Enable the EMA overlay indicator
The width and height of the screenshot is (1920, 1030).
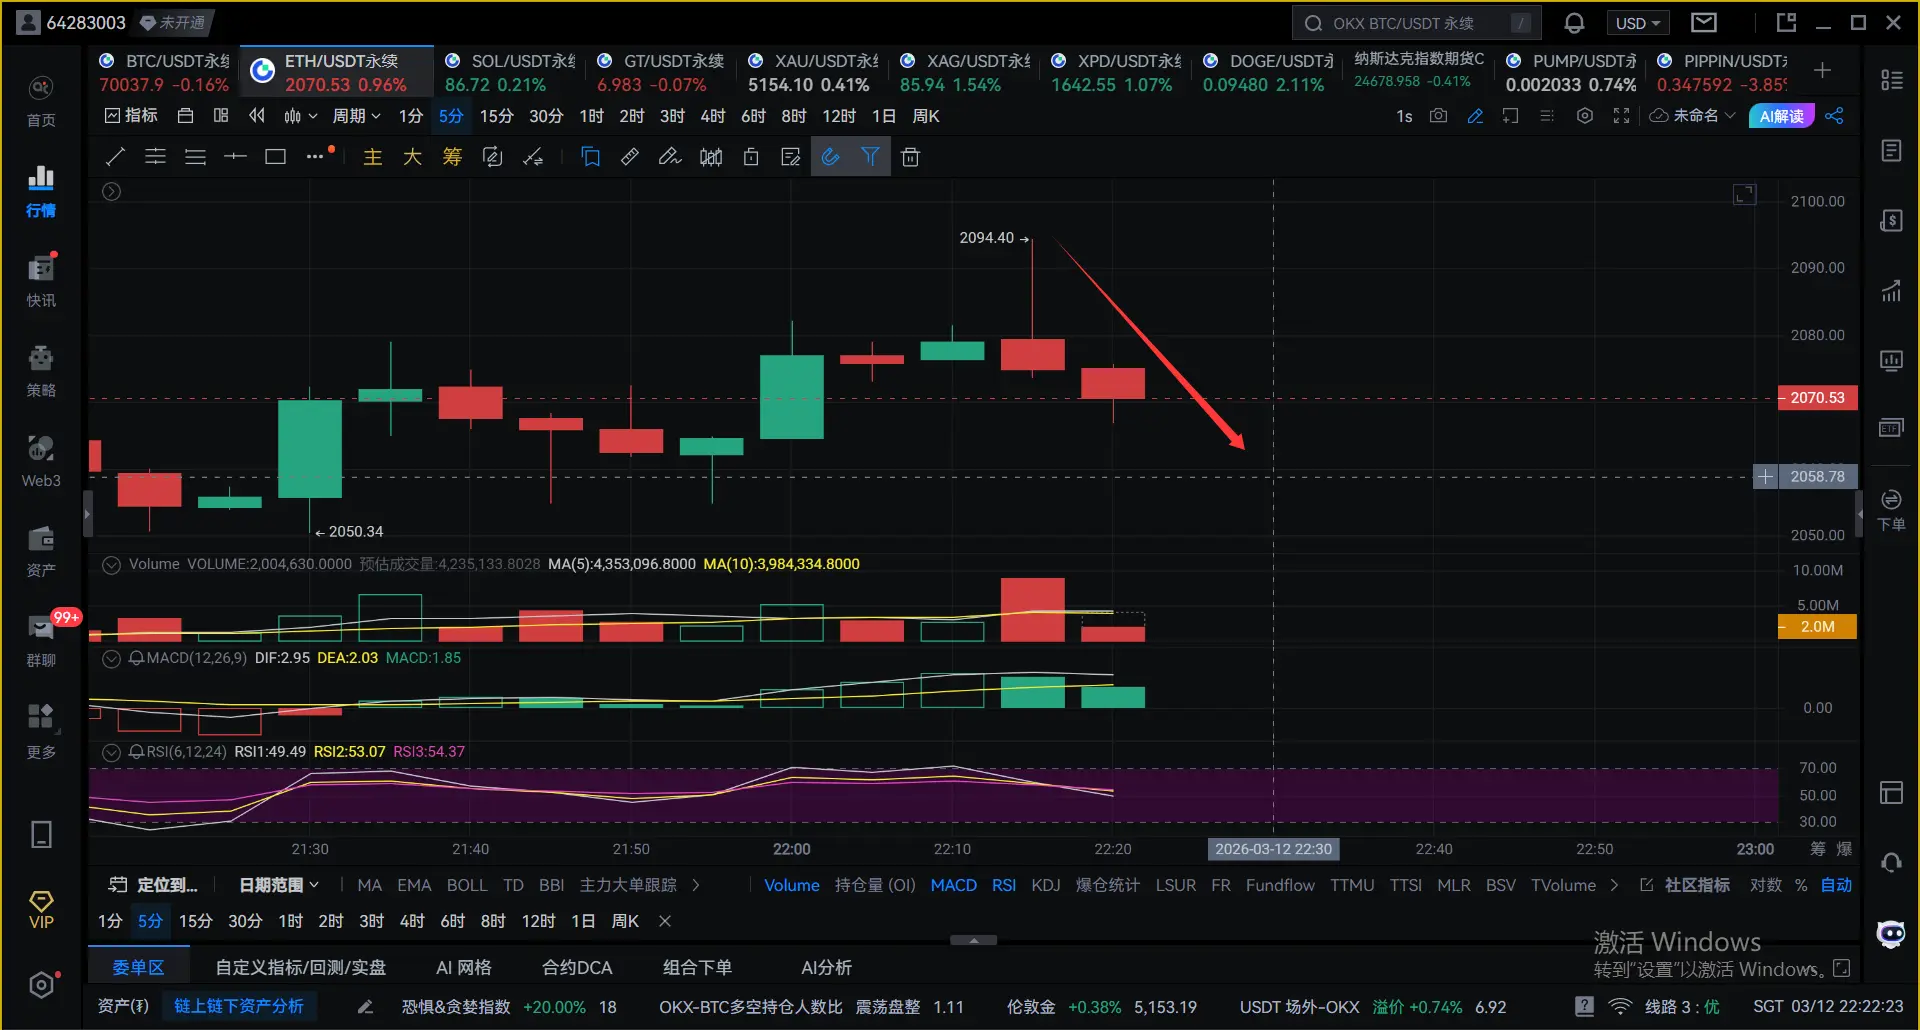[414, 885]
